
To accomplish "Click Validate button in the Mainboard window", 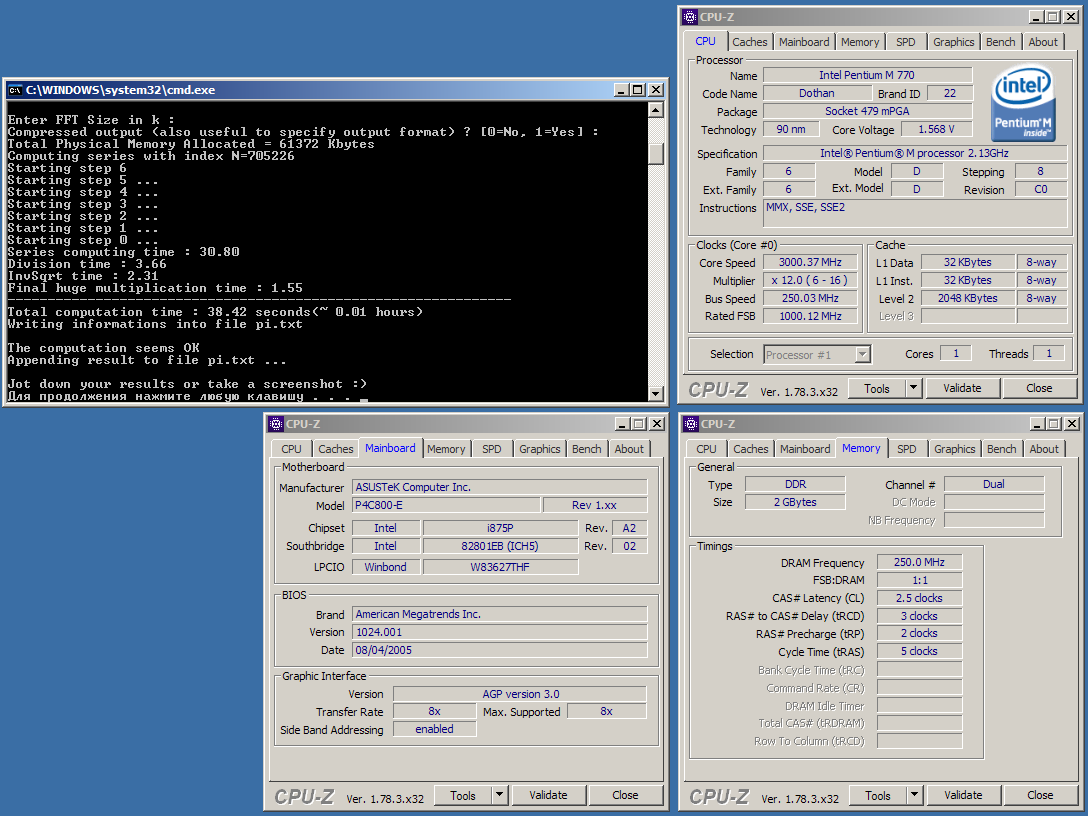I will click(x=548, y=795).
